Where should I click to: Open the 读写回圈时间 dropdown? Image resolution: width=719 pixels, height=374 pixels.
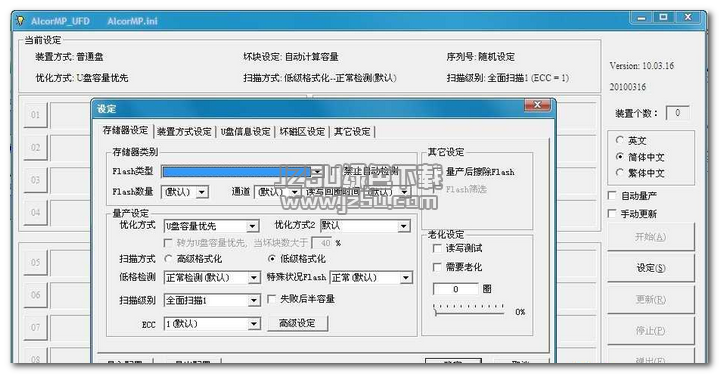coord(404,192)
